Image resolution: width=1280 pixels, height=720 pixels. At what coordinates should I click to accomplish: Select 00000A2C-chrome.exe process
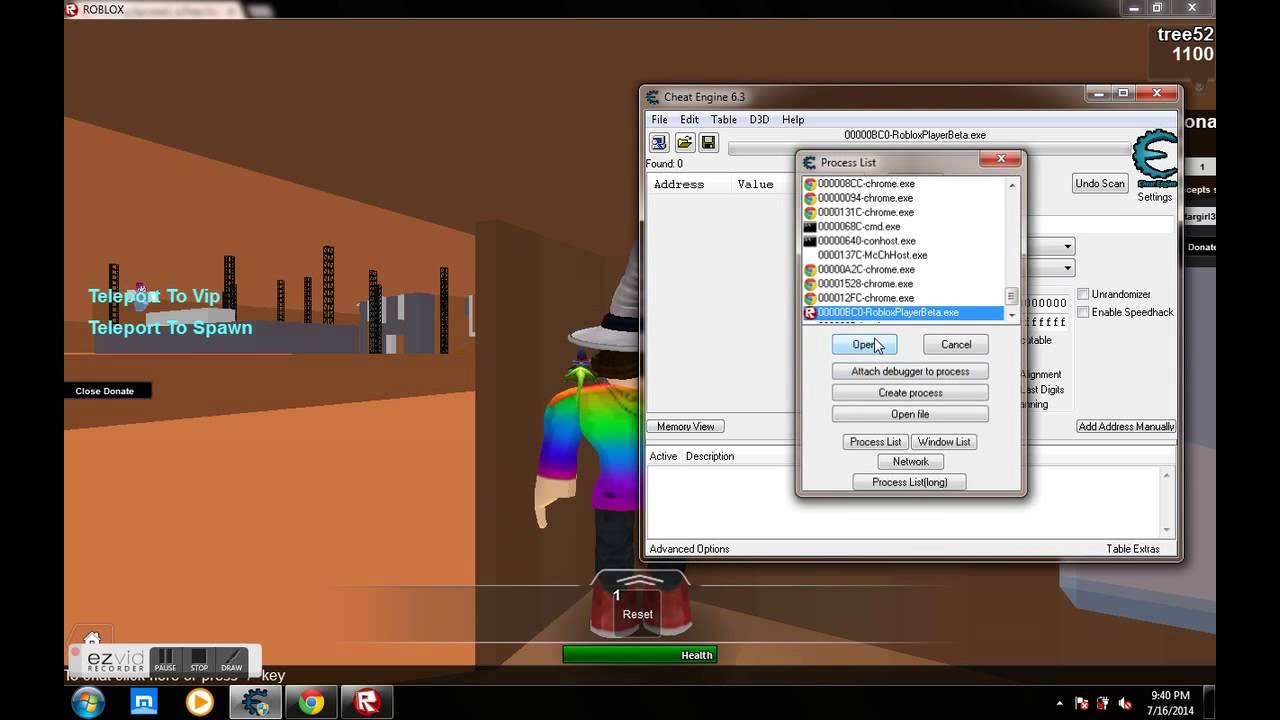coord(904,269)
